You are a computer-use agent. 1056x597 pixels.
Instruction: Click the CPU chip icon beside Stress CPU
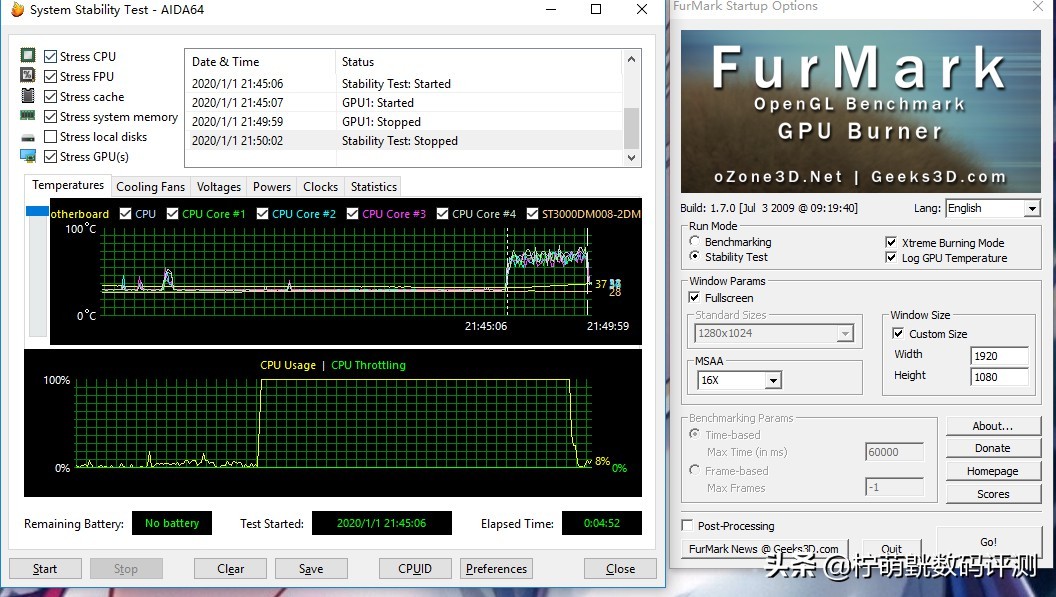28,56
